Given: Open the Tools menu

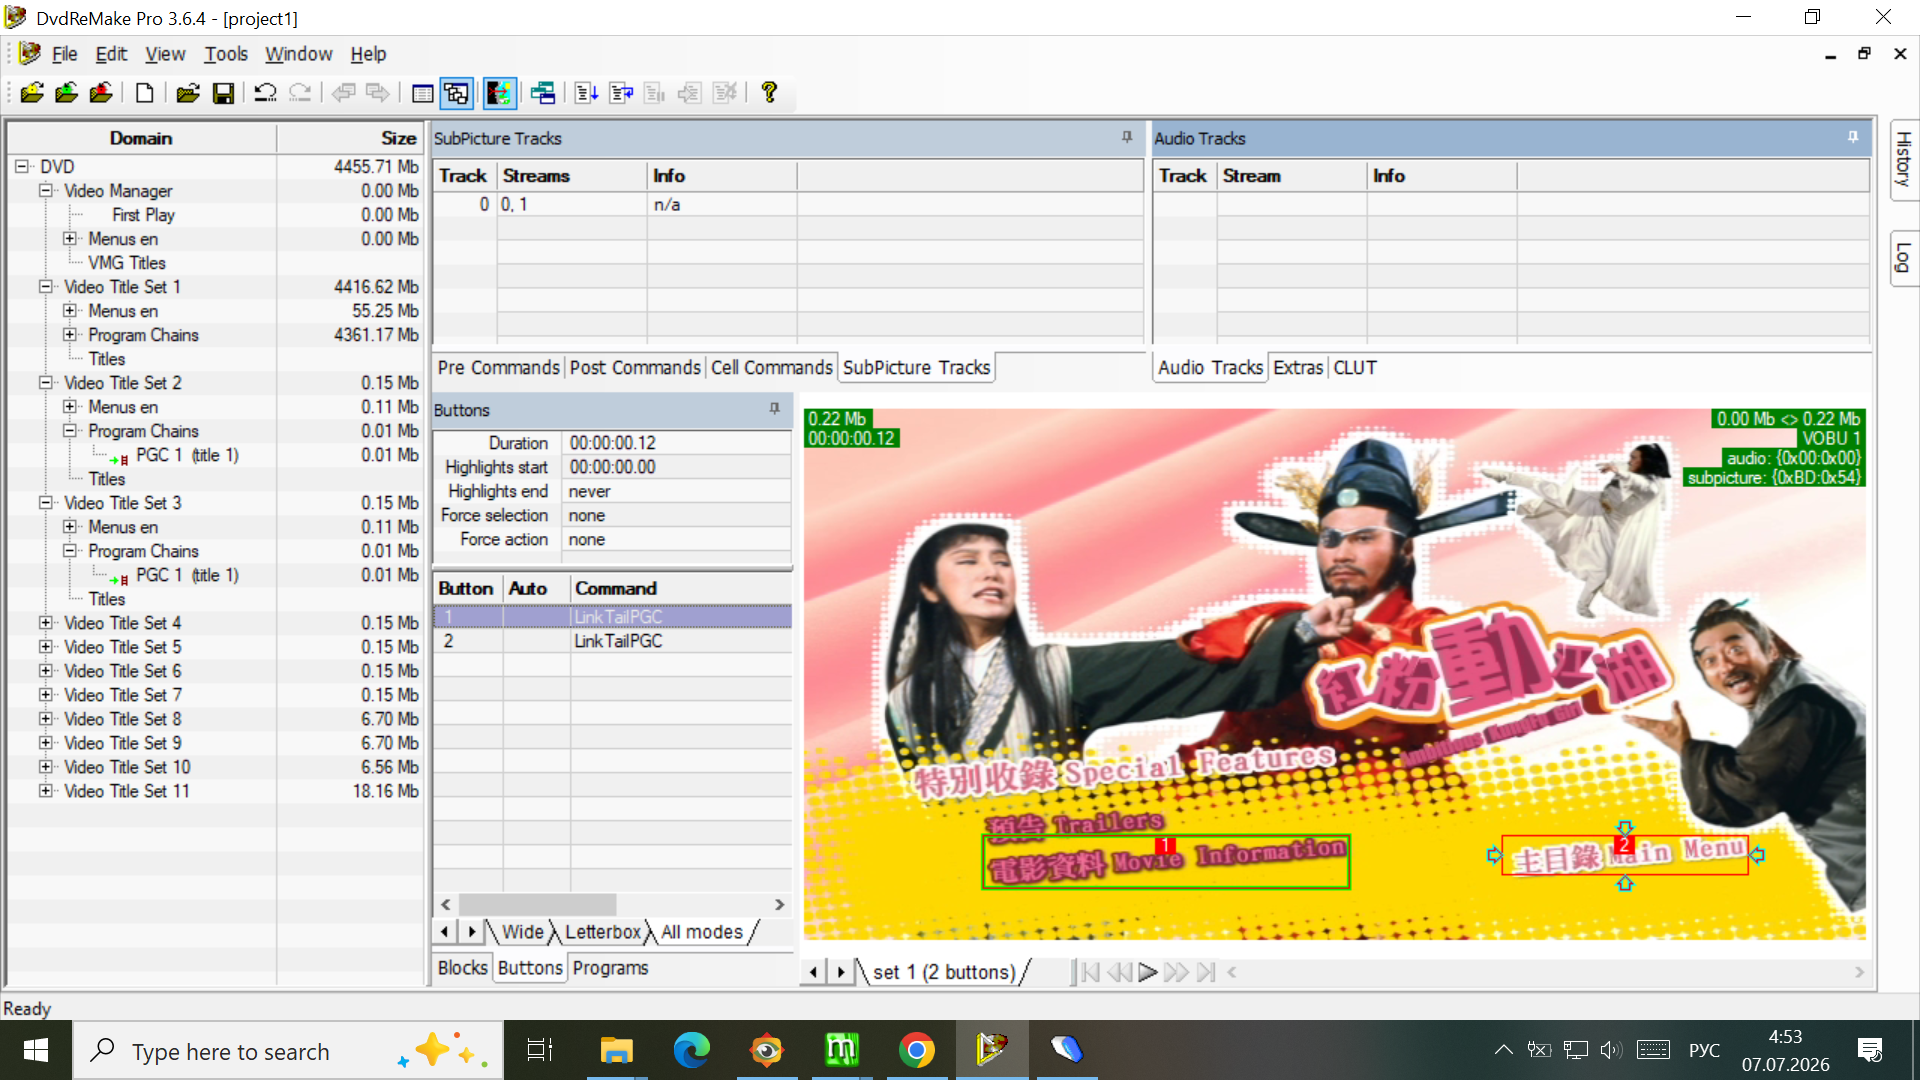Looking at the screenshot, I should click(x=226, y=54).
